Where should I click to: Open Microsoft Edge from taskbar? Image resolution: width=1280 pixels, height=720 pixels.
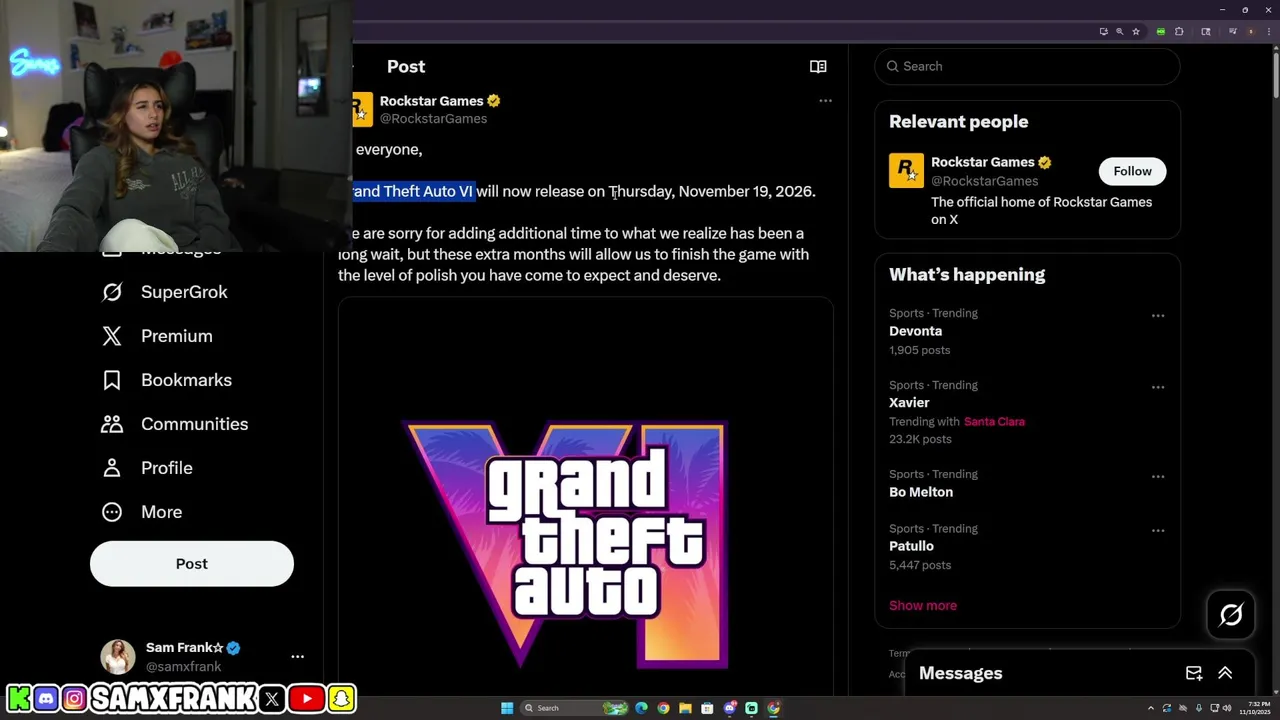[x=641, y=708]
